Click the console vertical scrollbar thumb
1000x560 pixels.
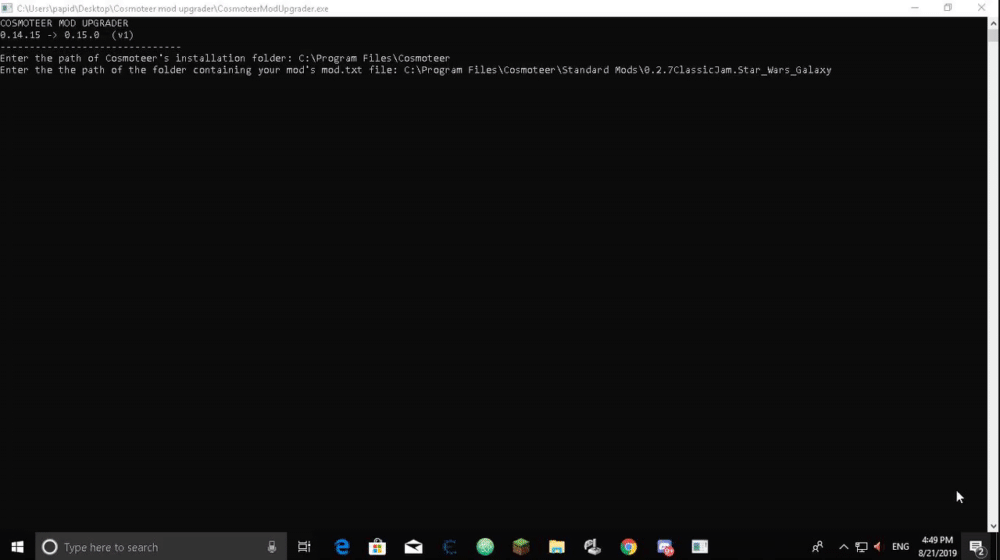(x=993, y=34)
